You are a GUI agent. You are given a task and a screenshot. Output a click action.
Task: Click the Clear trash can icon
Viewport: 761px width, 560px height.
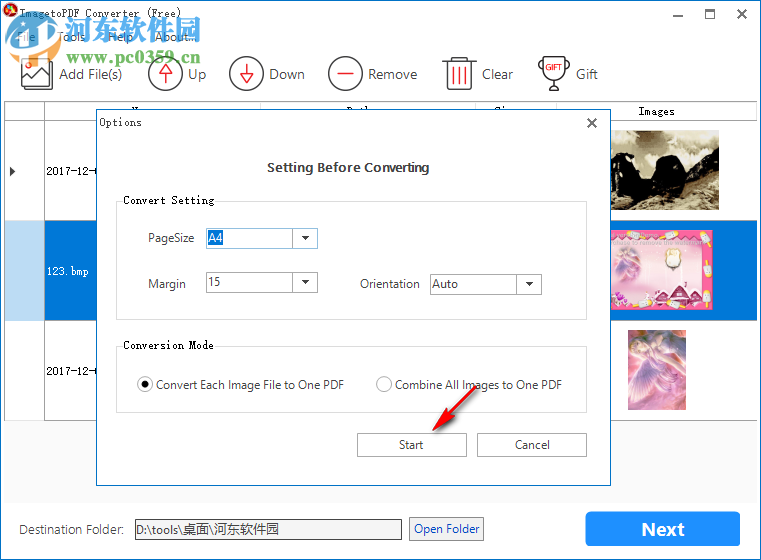(459, 74)
